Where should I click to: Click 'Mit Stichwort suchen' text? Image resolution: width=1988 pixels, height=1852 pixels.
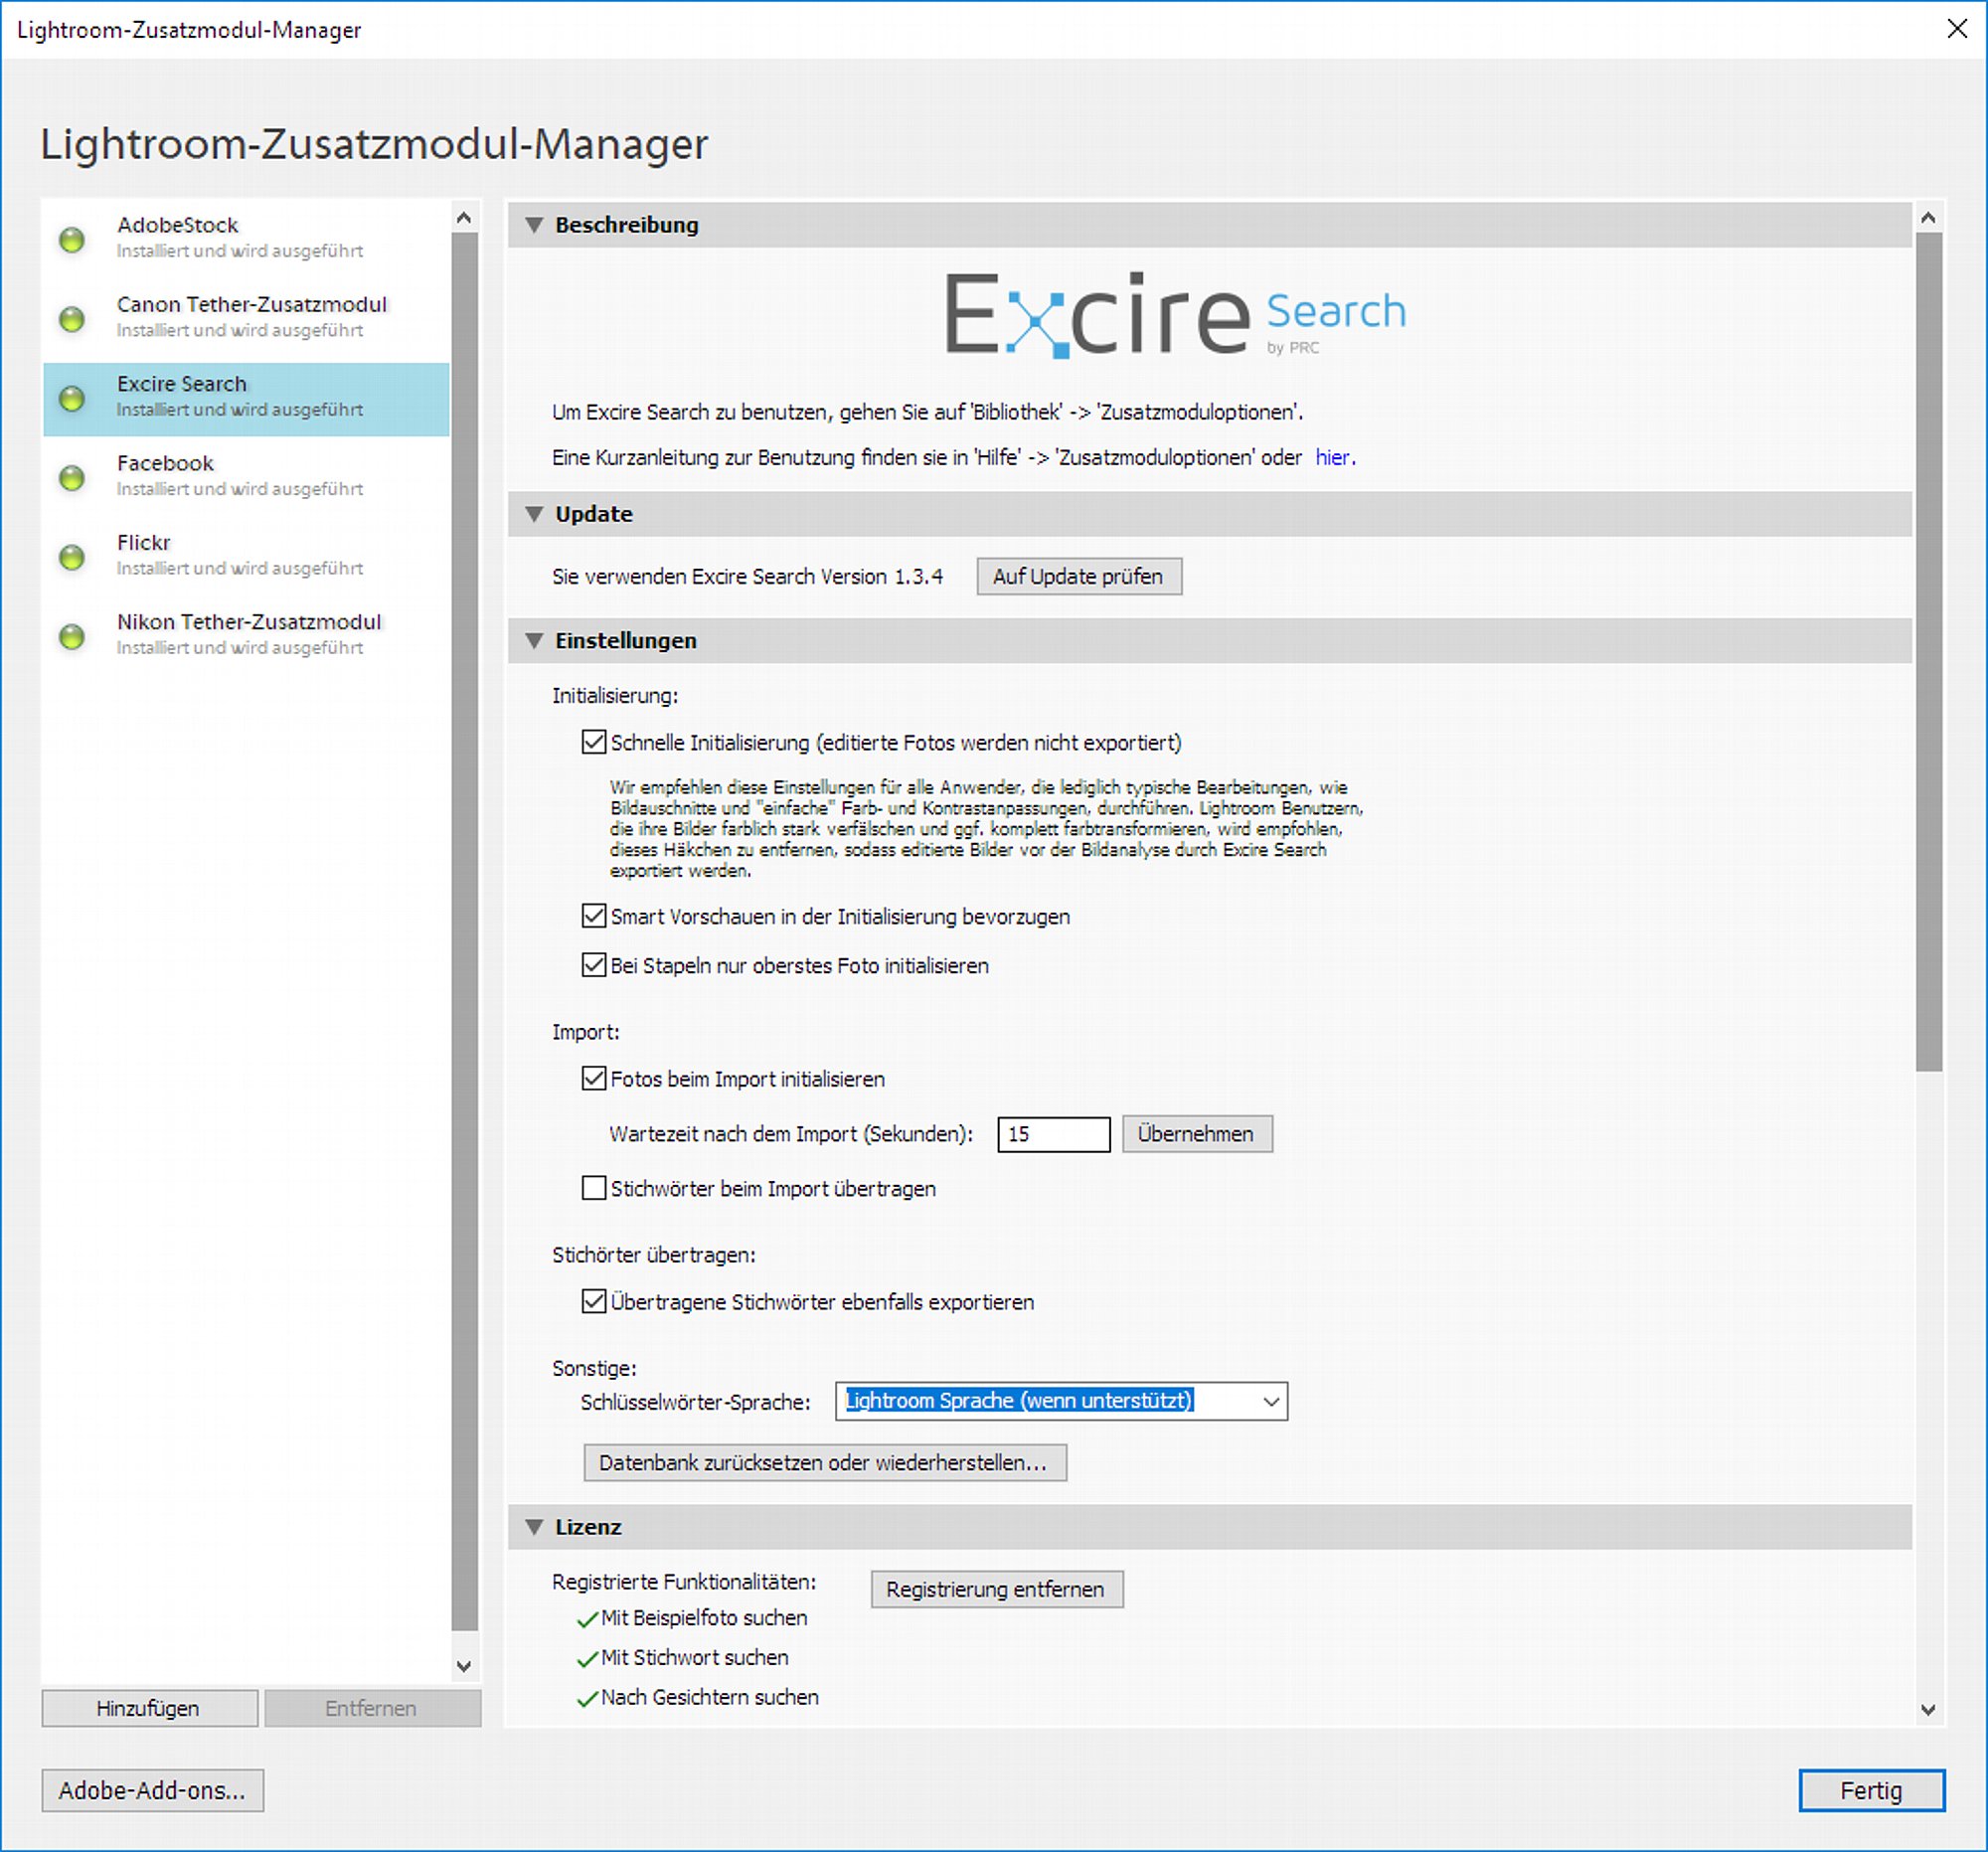point(694,1658)
